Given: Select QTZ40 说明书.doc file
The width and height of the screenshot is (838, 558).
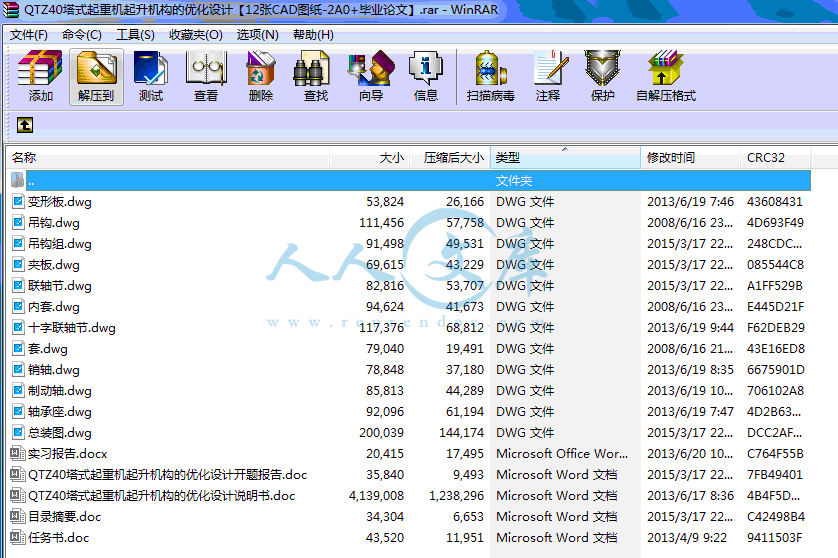Looking at the screenshot, I should 162,495.
